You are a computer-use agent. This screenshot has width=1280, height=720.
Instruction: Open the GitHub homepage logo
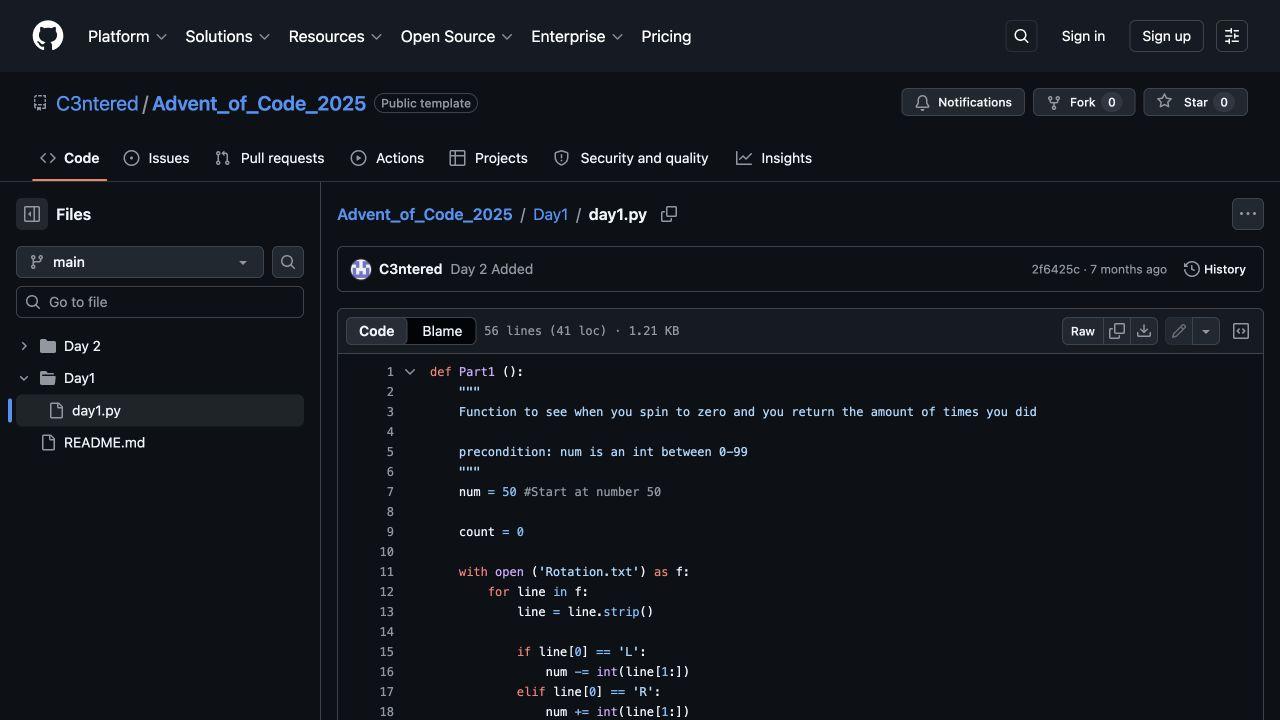(48, 36)
